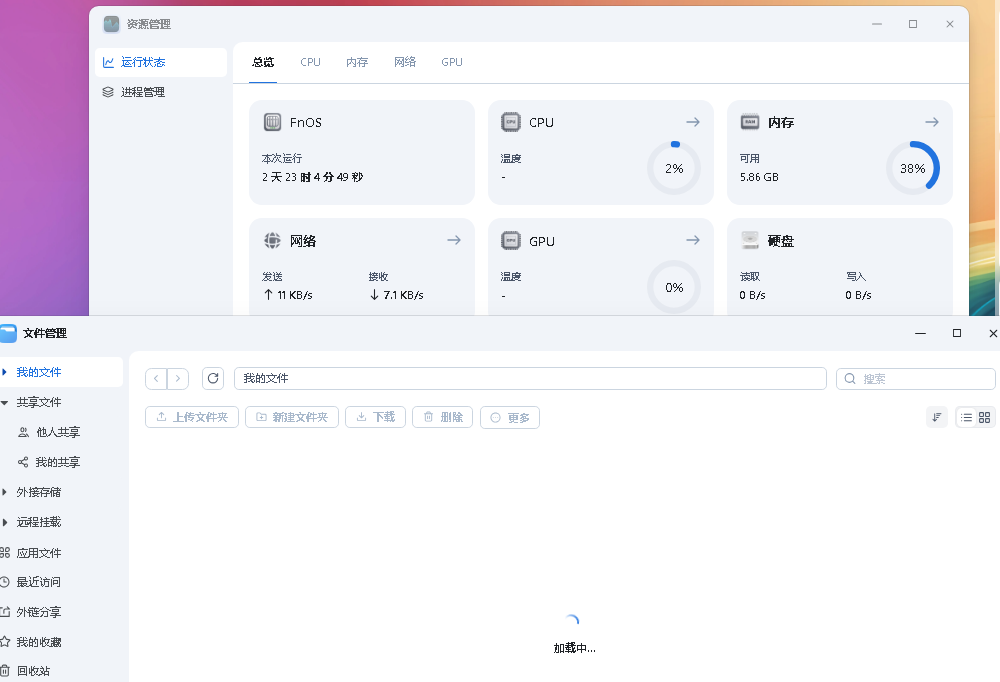This screenshot has width=1000, height=682.
Task: Expand 外接存储 tree node
Action: 4,492
